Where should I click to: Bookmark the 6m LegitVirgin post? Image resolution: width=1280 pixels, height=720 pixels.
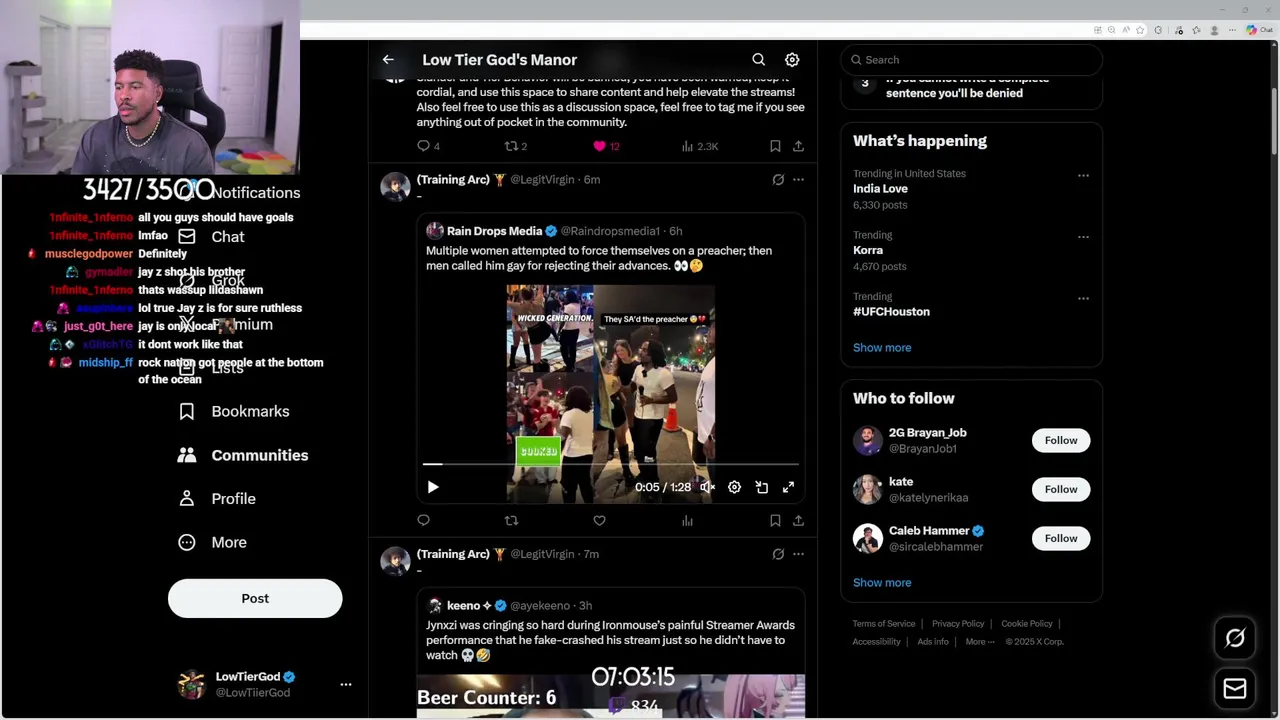coord(775,520)
